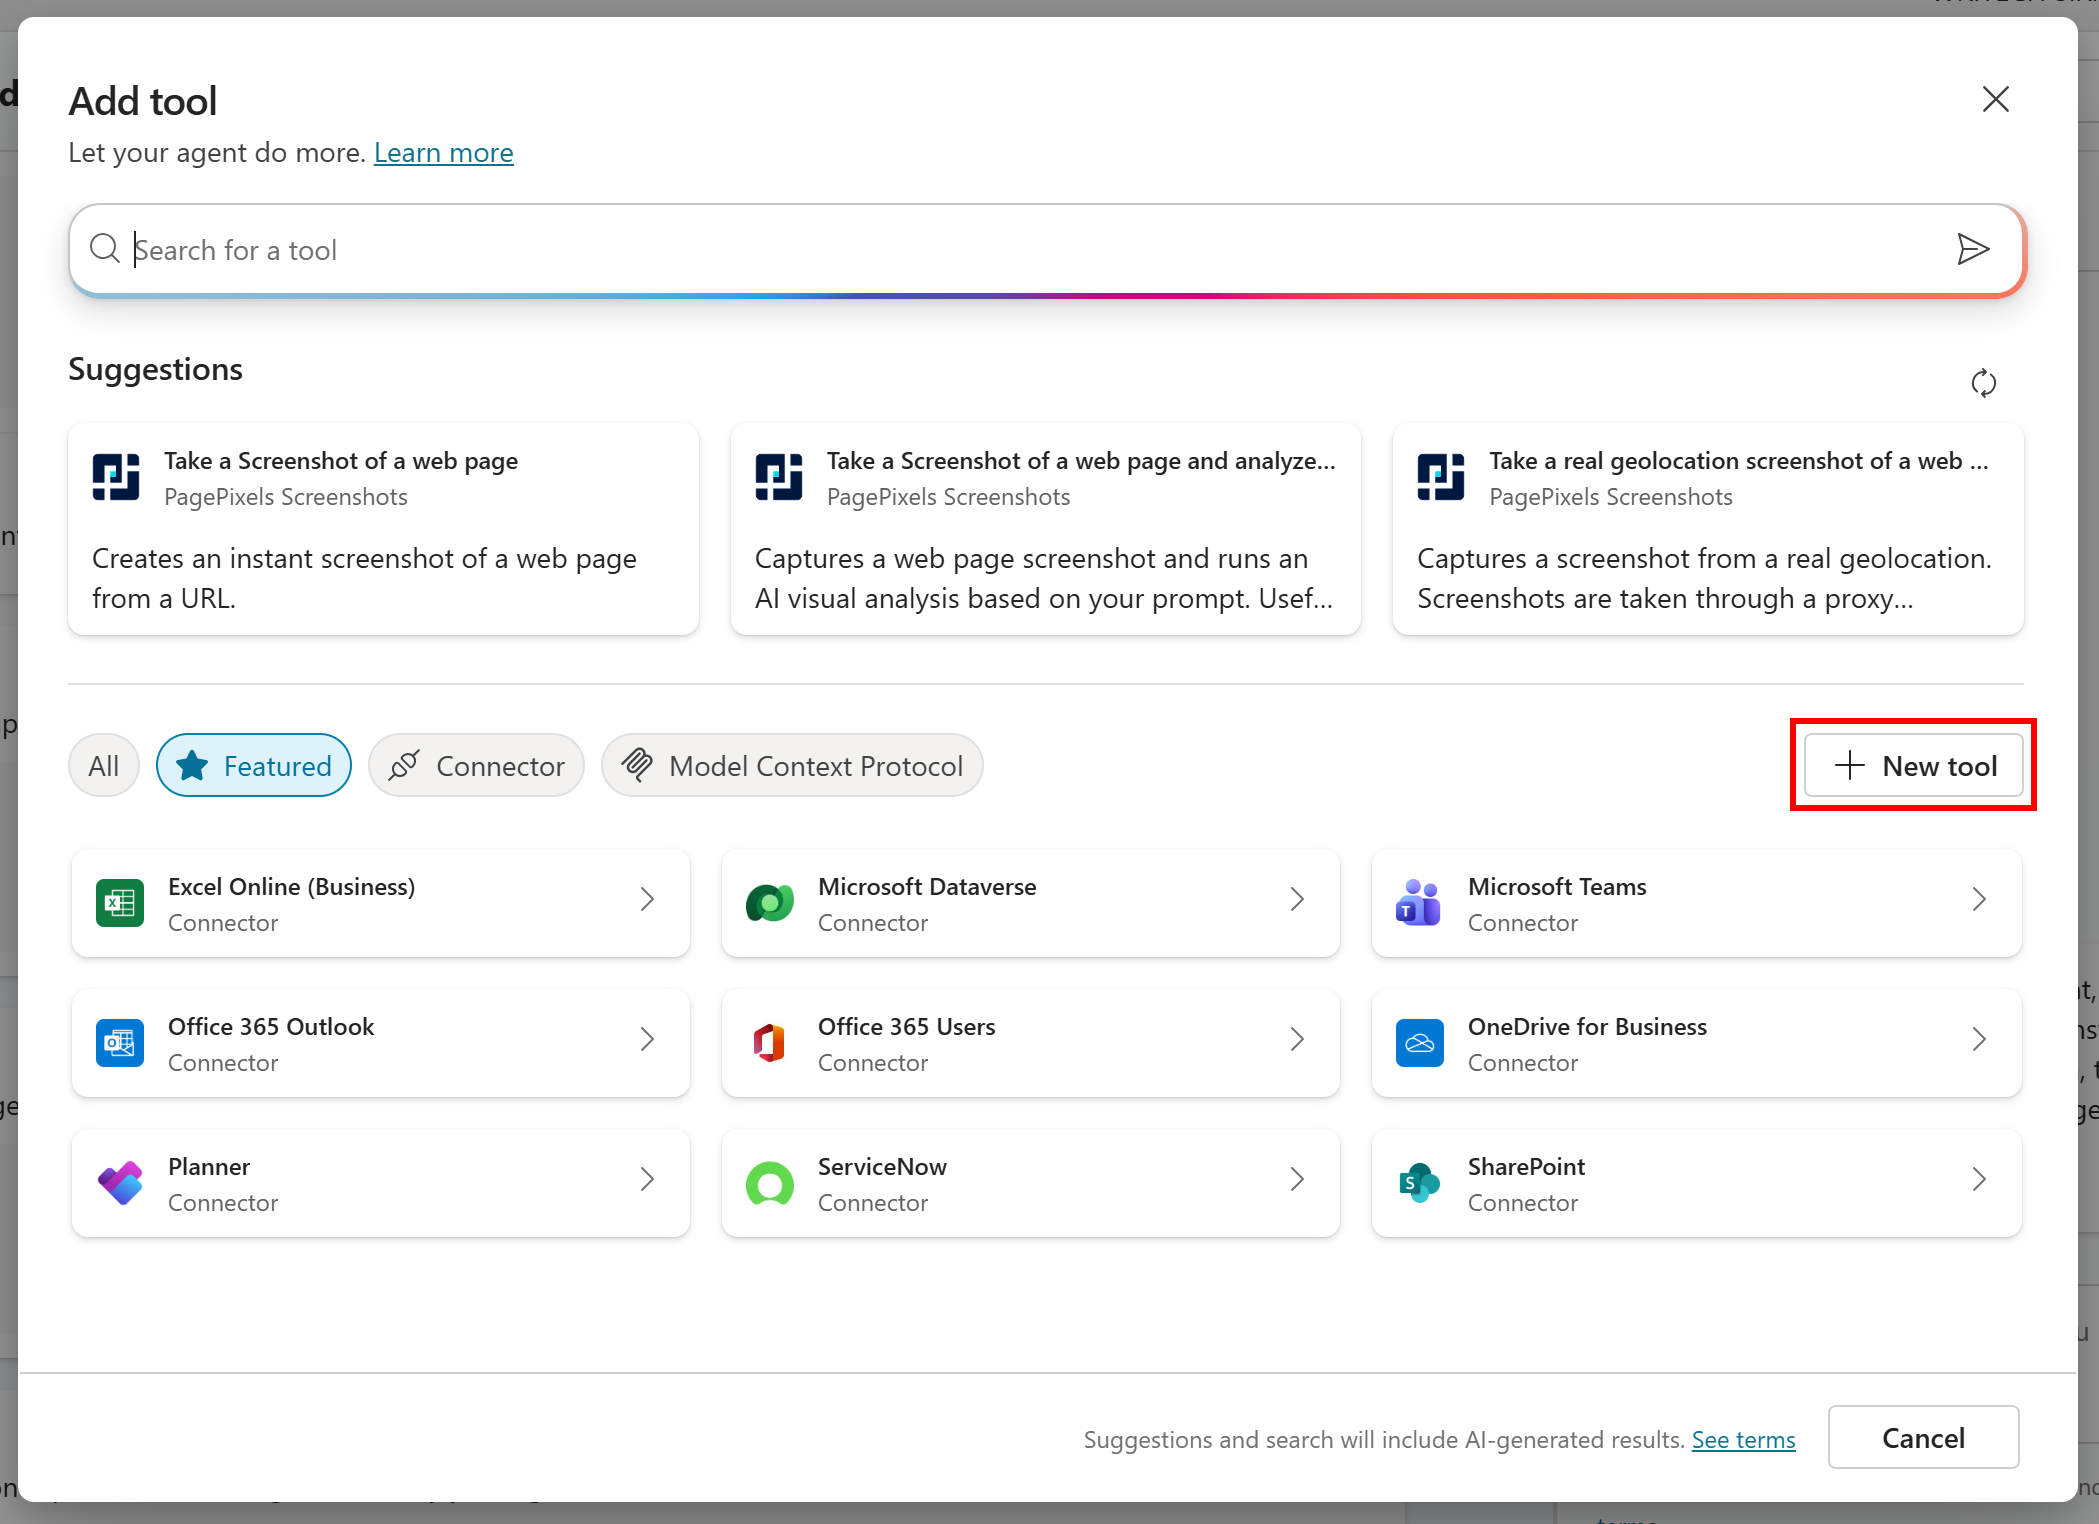Click inside the tool search field
2099x1524 pixels.
pyautogui.click(x=600, y=249)
